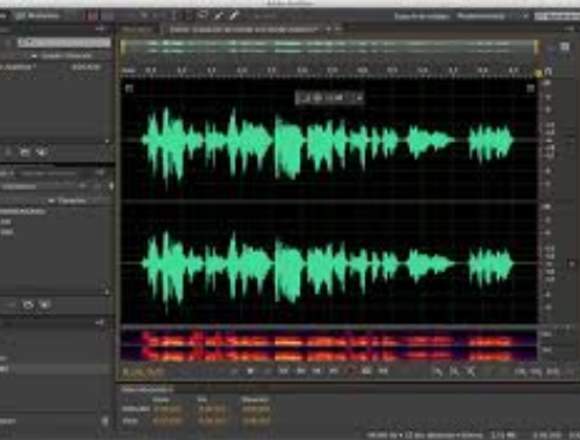Switch to the Multitrack view
Viewport: 580px width, 440px height.
pos(39,16)
